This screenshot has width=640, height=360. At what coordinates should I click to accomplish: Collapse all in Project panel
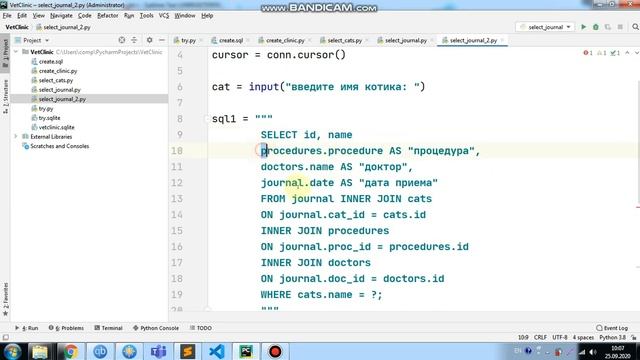pos(134,40)
